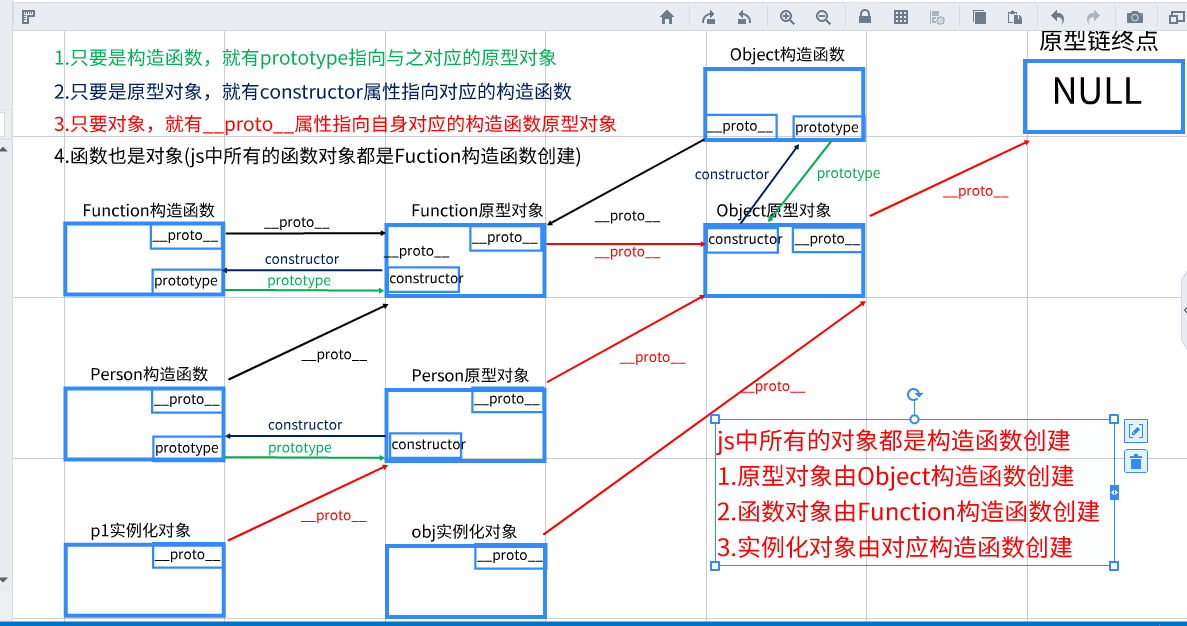Viewport: 1187px width, 626px height.
Task: Select the 'Function构造函数' label
Action: (x=148, y=210)
